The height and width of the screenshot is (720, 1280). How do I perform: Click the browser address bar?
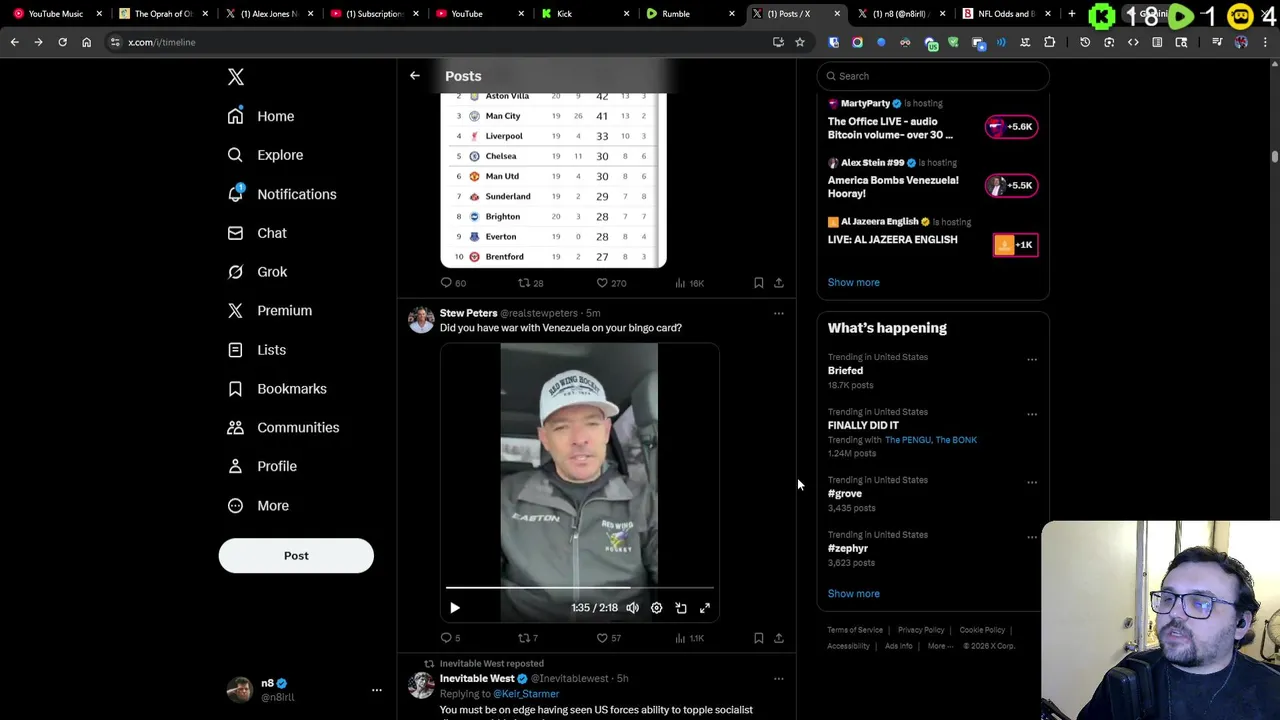[x=440, y=42]
